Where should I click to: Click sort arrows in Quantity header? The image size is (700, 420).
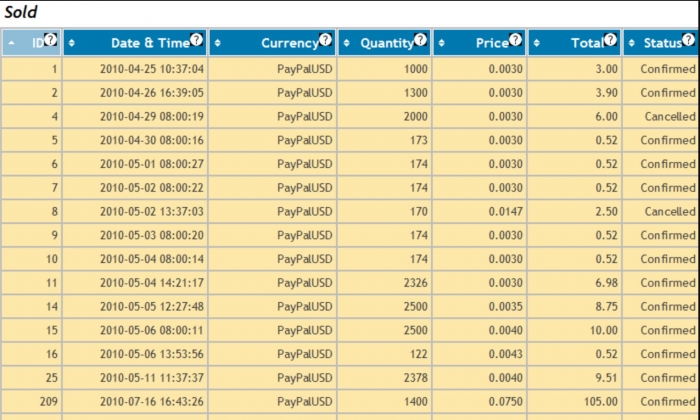point(347,43)
